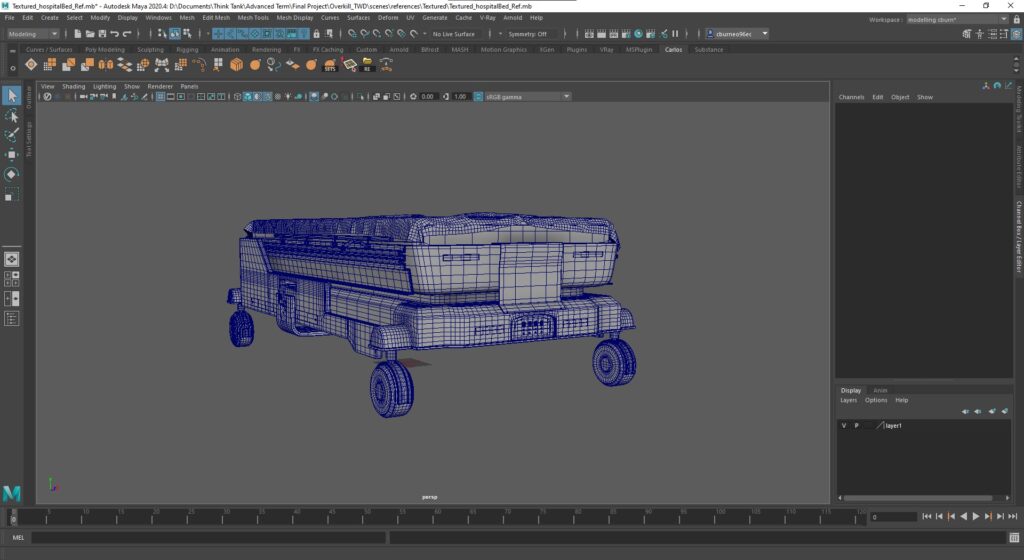1024x560 pixels.
Task: Select the arrow Select tool in the toolbox
Action: [12, 96]
